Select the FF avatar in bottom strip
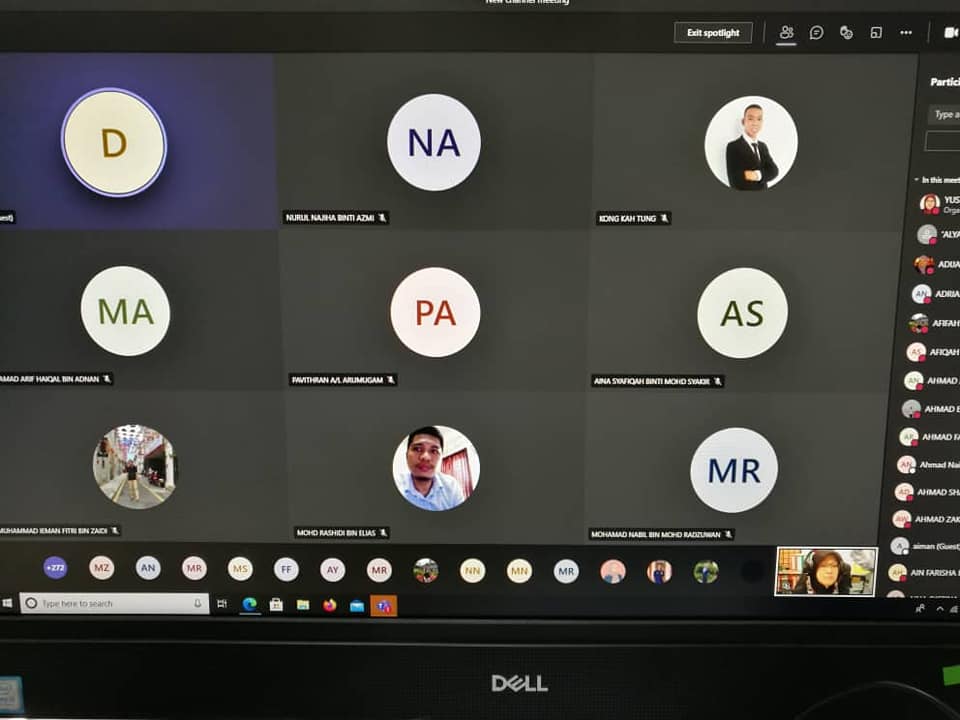 click(x=286, y=569)
